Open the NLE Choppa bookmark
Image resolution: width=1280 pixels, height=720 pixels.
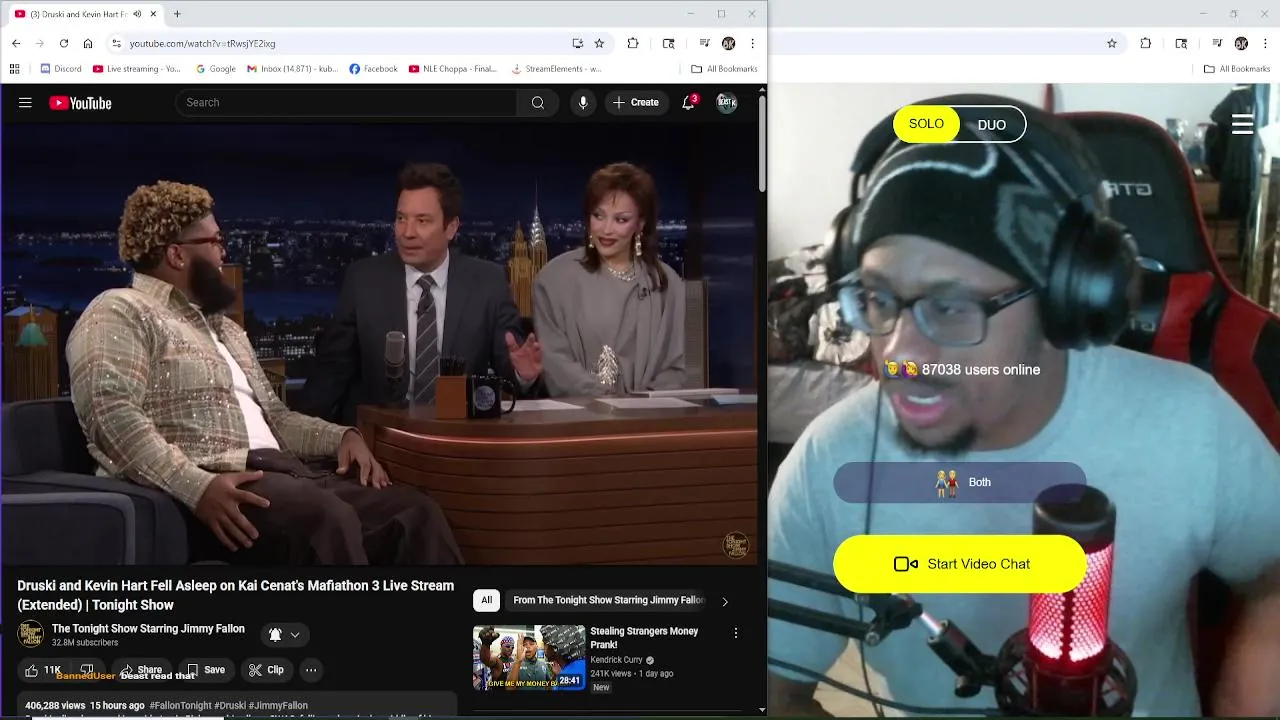453,69
